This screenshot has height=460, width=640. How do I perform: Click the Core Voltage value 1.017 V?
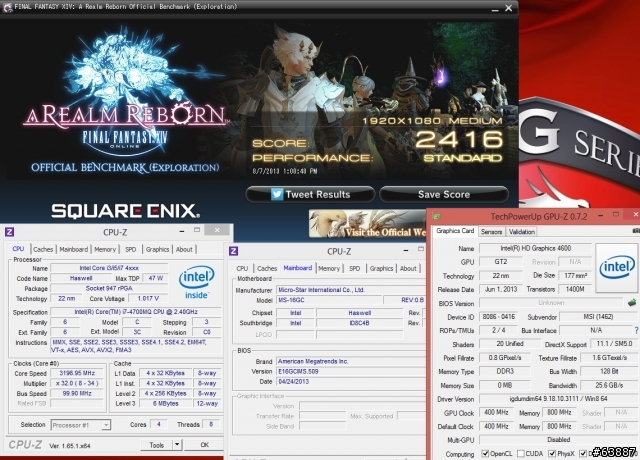click(x=148, y=298)
